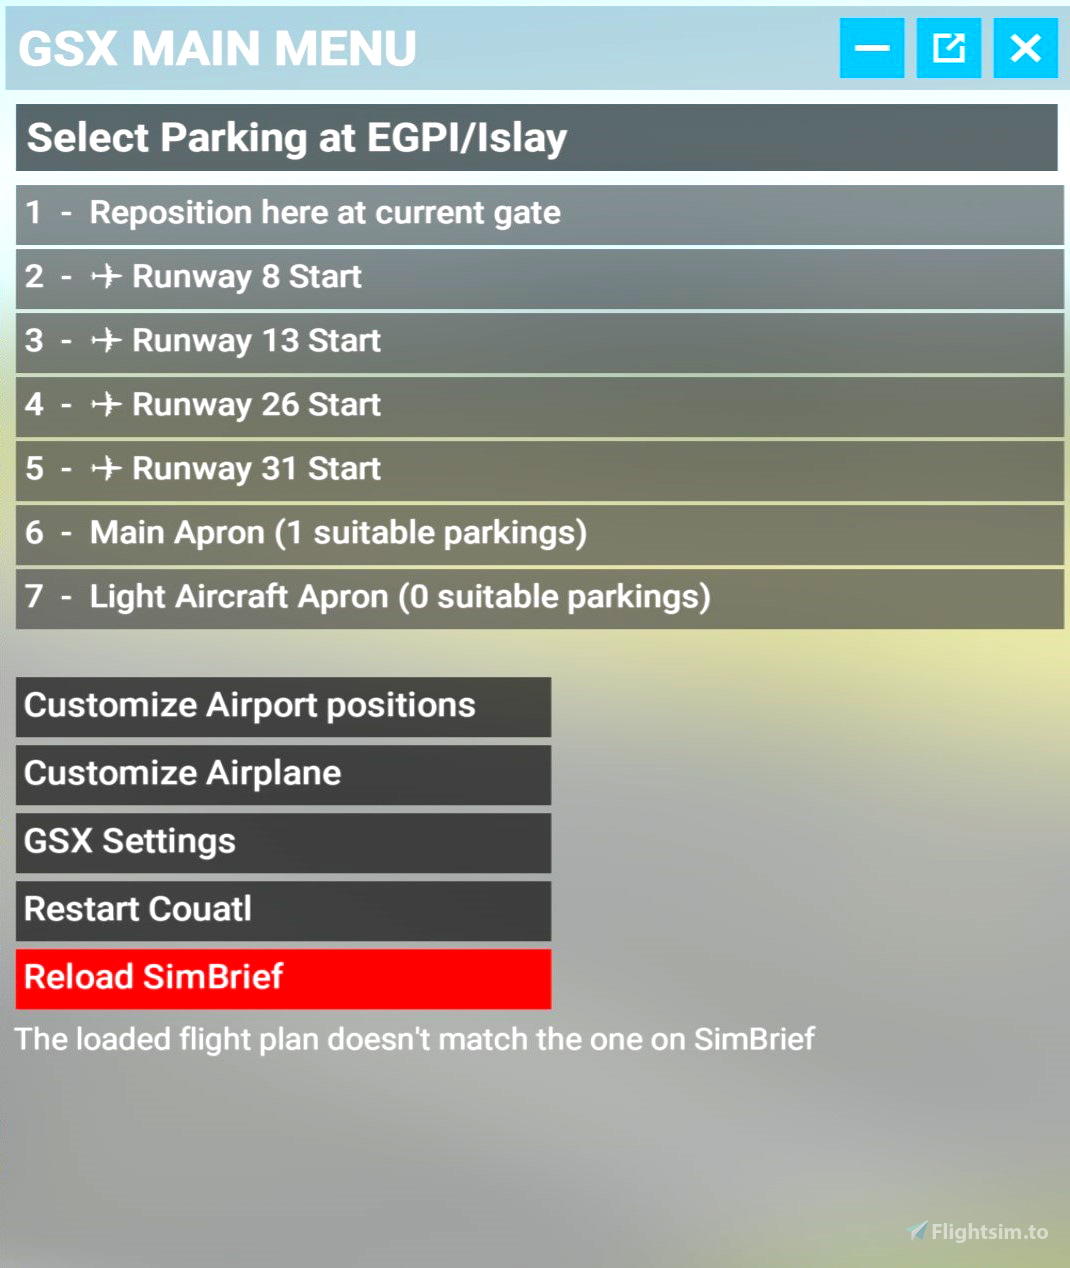Viewport: 1070px width, 1268px height.
Task: Open Customize Airport positions
Action: (x=283, y=707)
